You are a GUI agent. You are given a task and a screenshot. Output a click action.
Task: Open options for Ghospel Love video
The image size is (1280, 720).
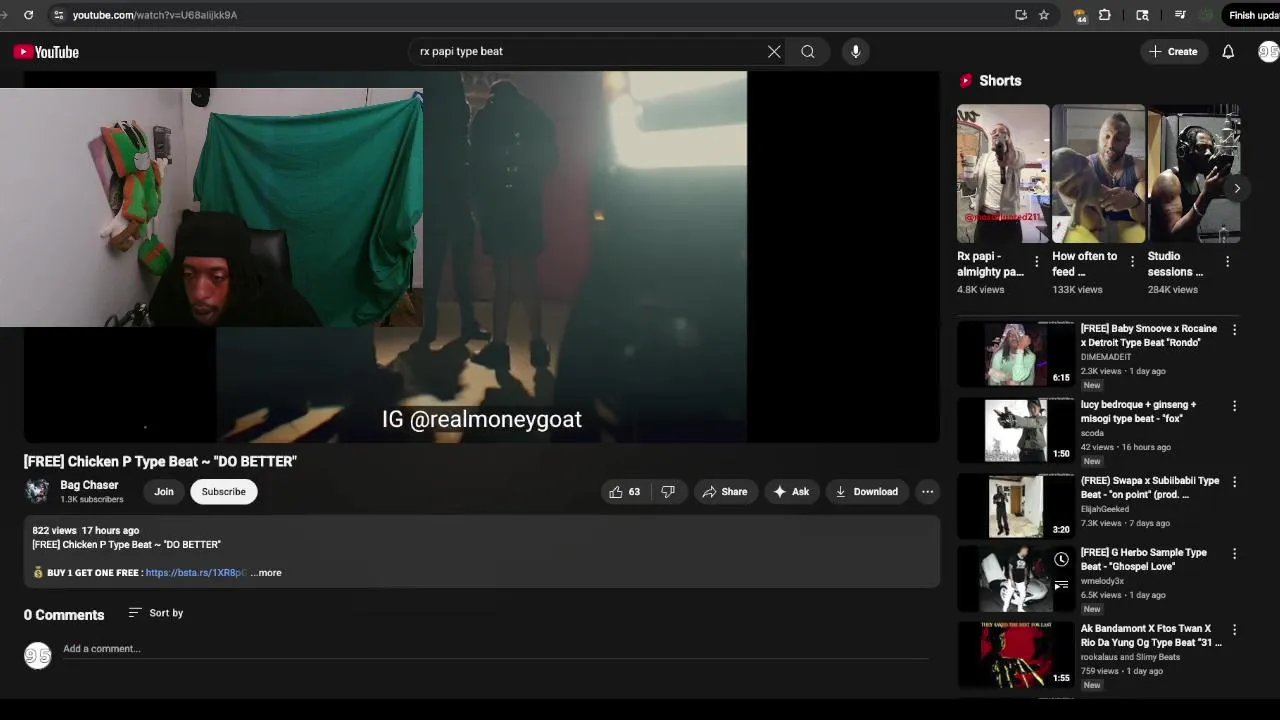tap(1234, 554)
